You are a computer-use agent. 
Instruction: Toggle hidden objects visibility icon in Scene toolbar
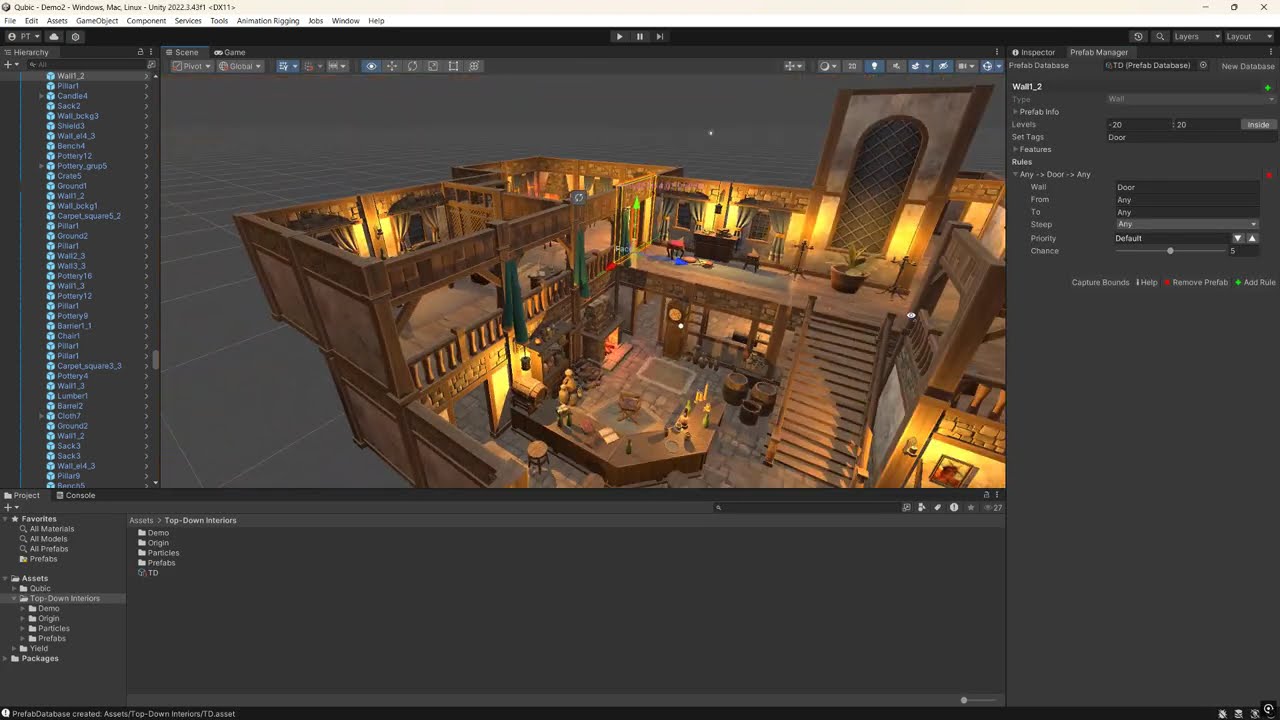[943, 66]
